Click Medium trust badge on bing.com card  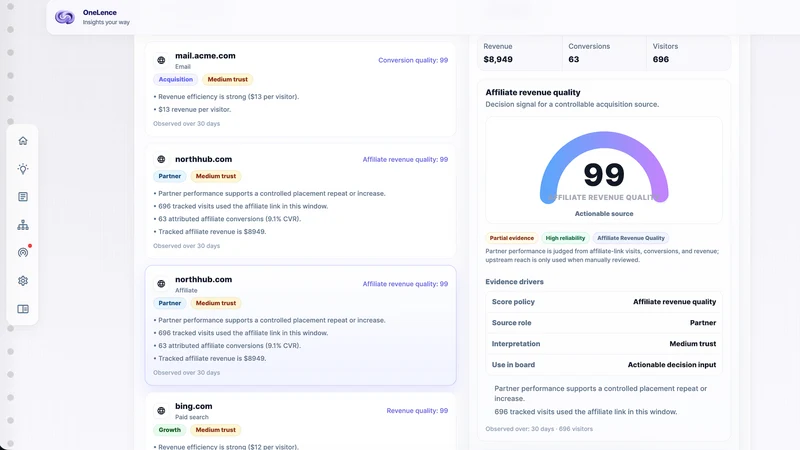click(x=216, y=430)
